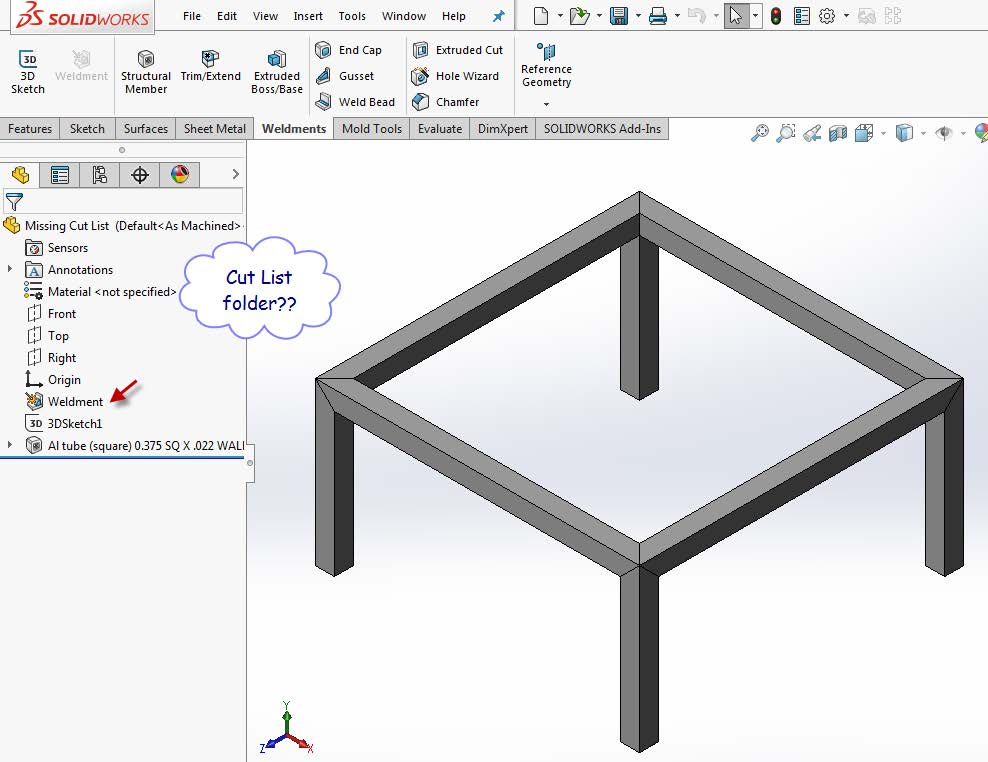Open the Trim/Extend tool
The image size is (988, 762).
[210, 70]
